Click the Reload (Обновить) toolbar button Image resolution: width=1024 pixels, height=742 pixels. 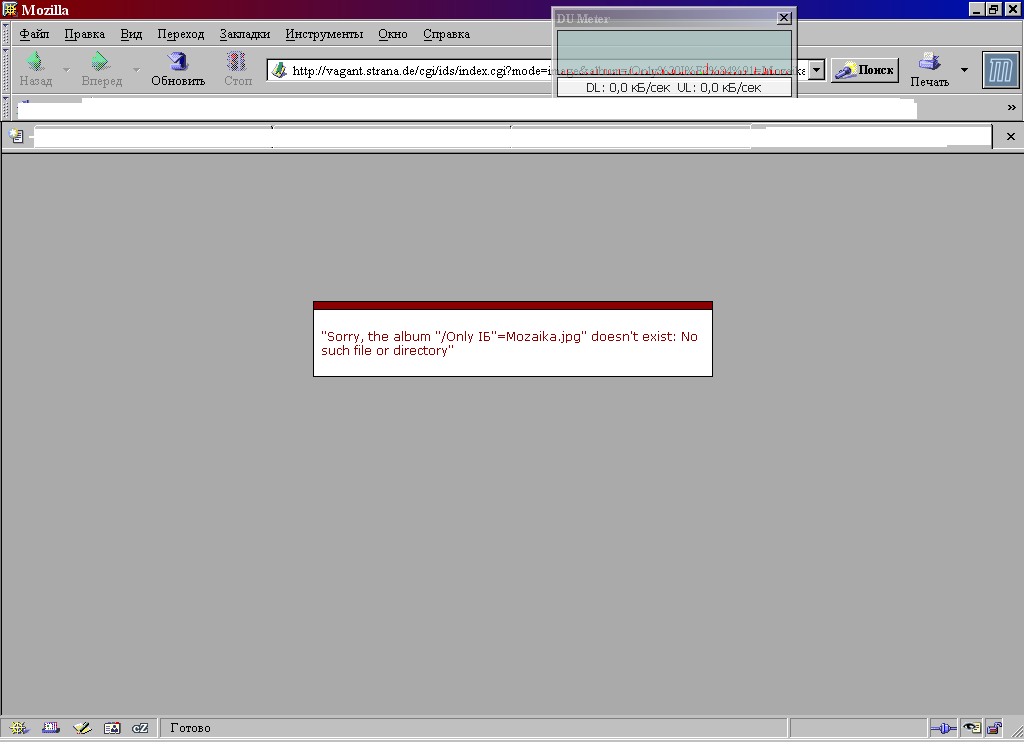pyautogui.click(x=178, y=69)
